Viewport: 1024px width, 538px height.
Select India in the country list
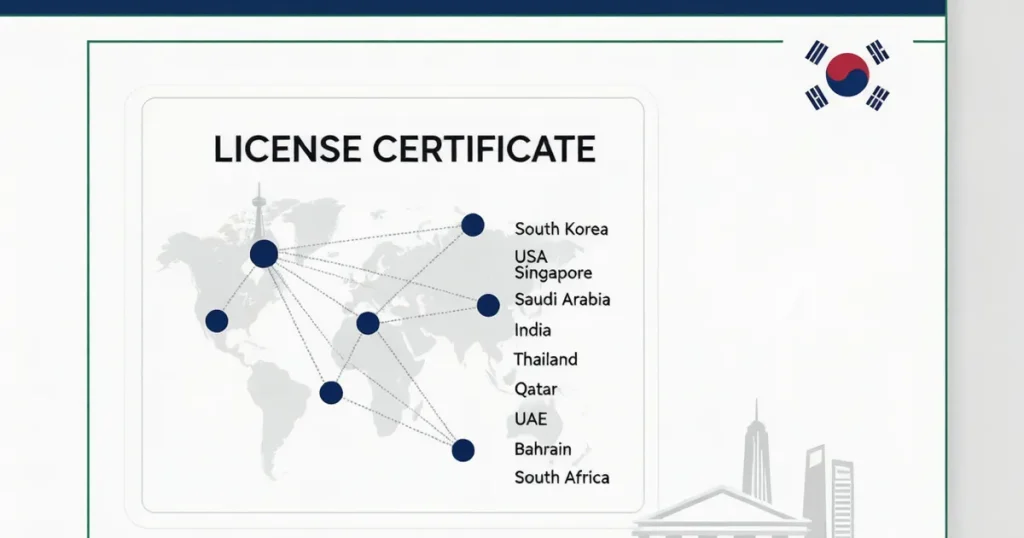pos(533,330)
